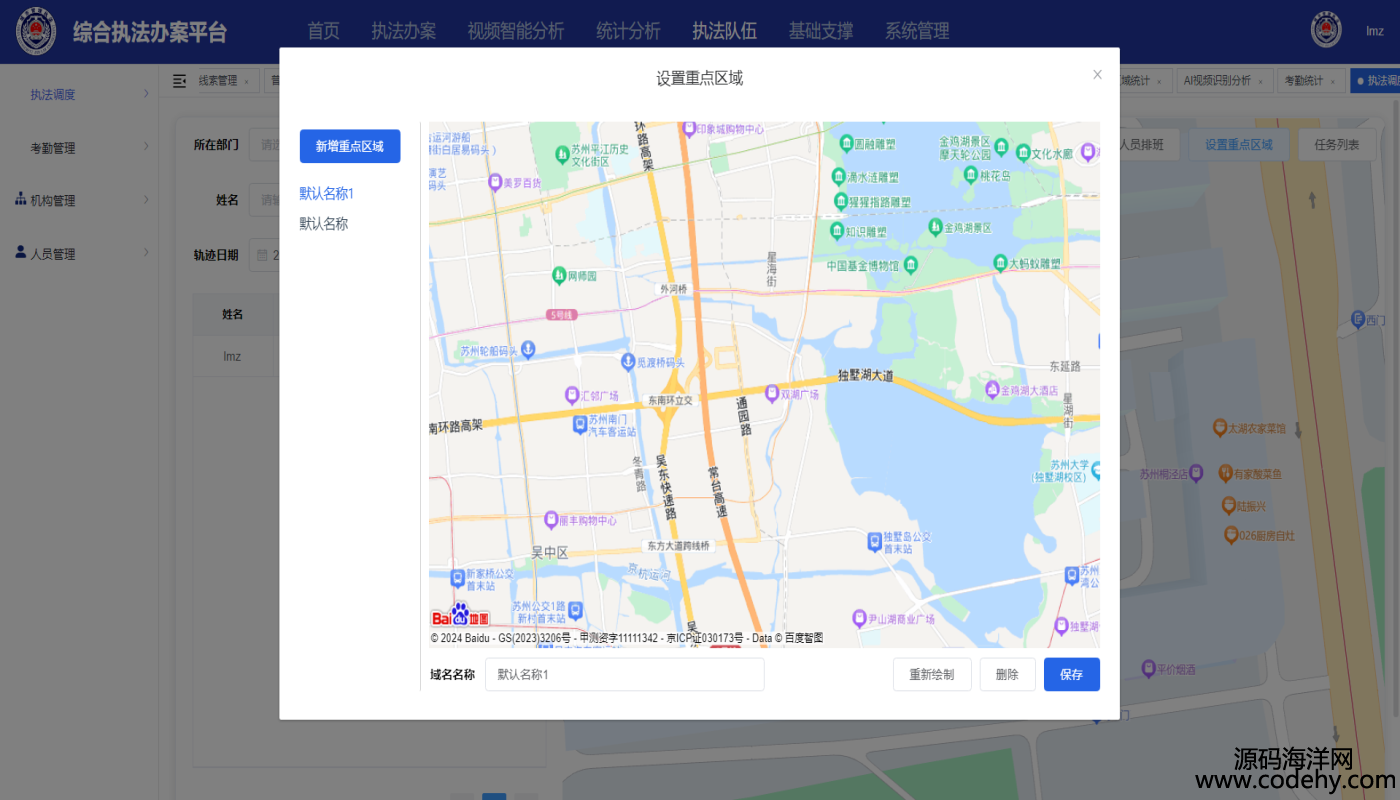Open the calendar icon in 轨迹日期 field

pyautogui.click(x=262, y=254)
